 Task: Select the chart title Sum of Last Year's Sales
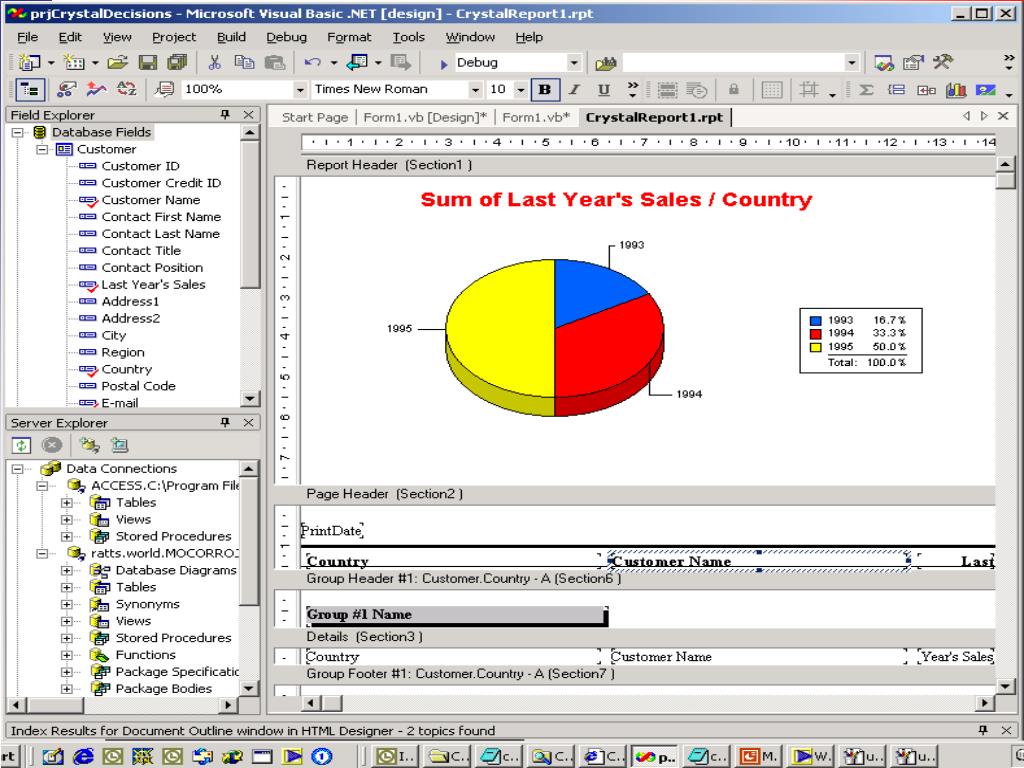[616, 199]
